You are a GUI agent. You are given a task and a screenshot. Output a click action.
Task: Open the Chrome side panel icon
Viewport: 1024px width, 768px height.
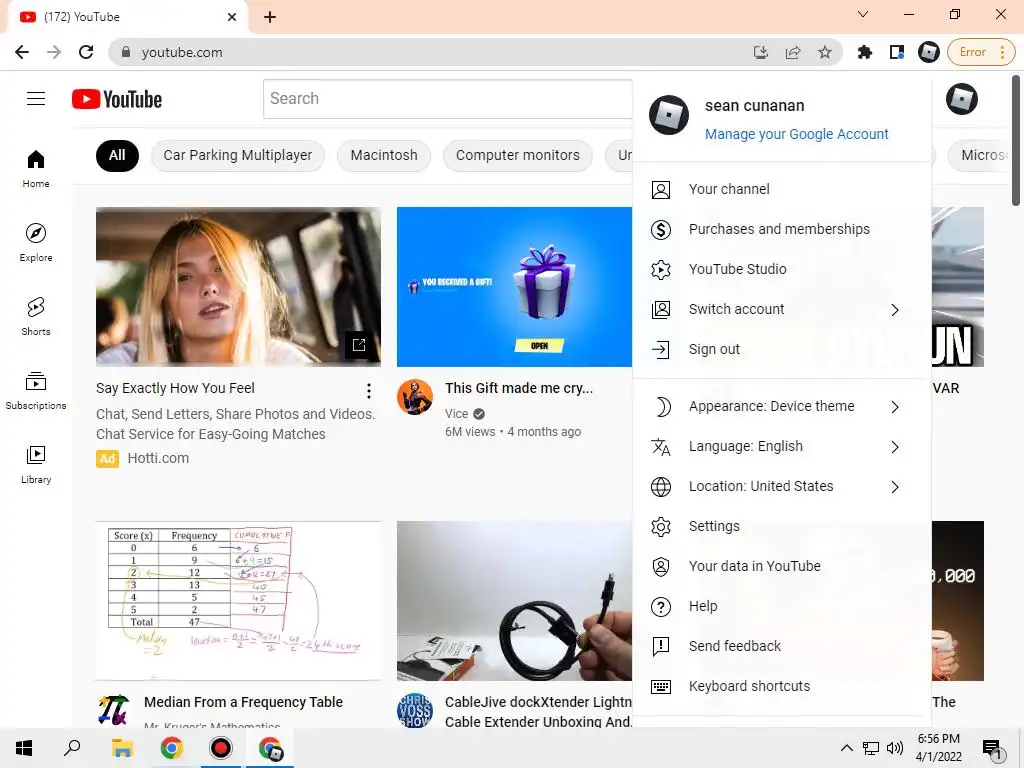coord(897,52)
